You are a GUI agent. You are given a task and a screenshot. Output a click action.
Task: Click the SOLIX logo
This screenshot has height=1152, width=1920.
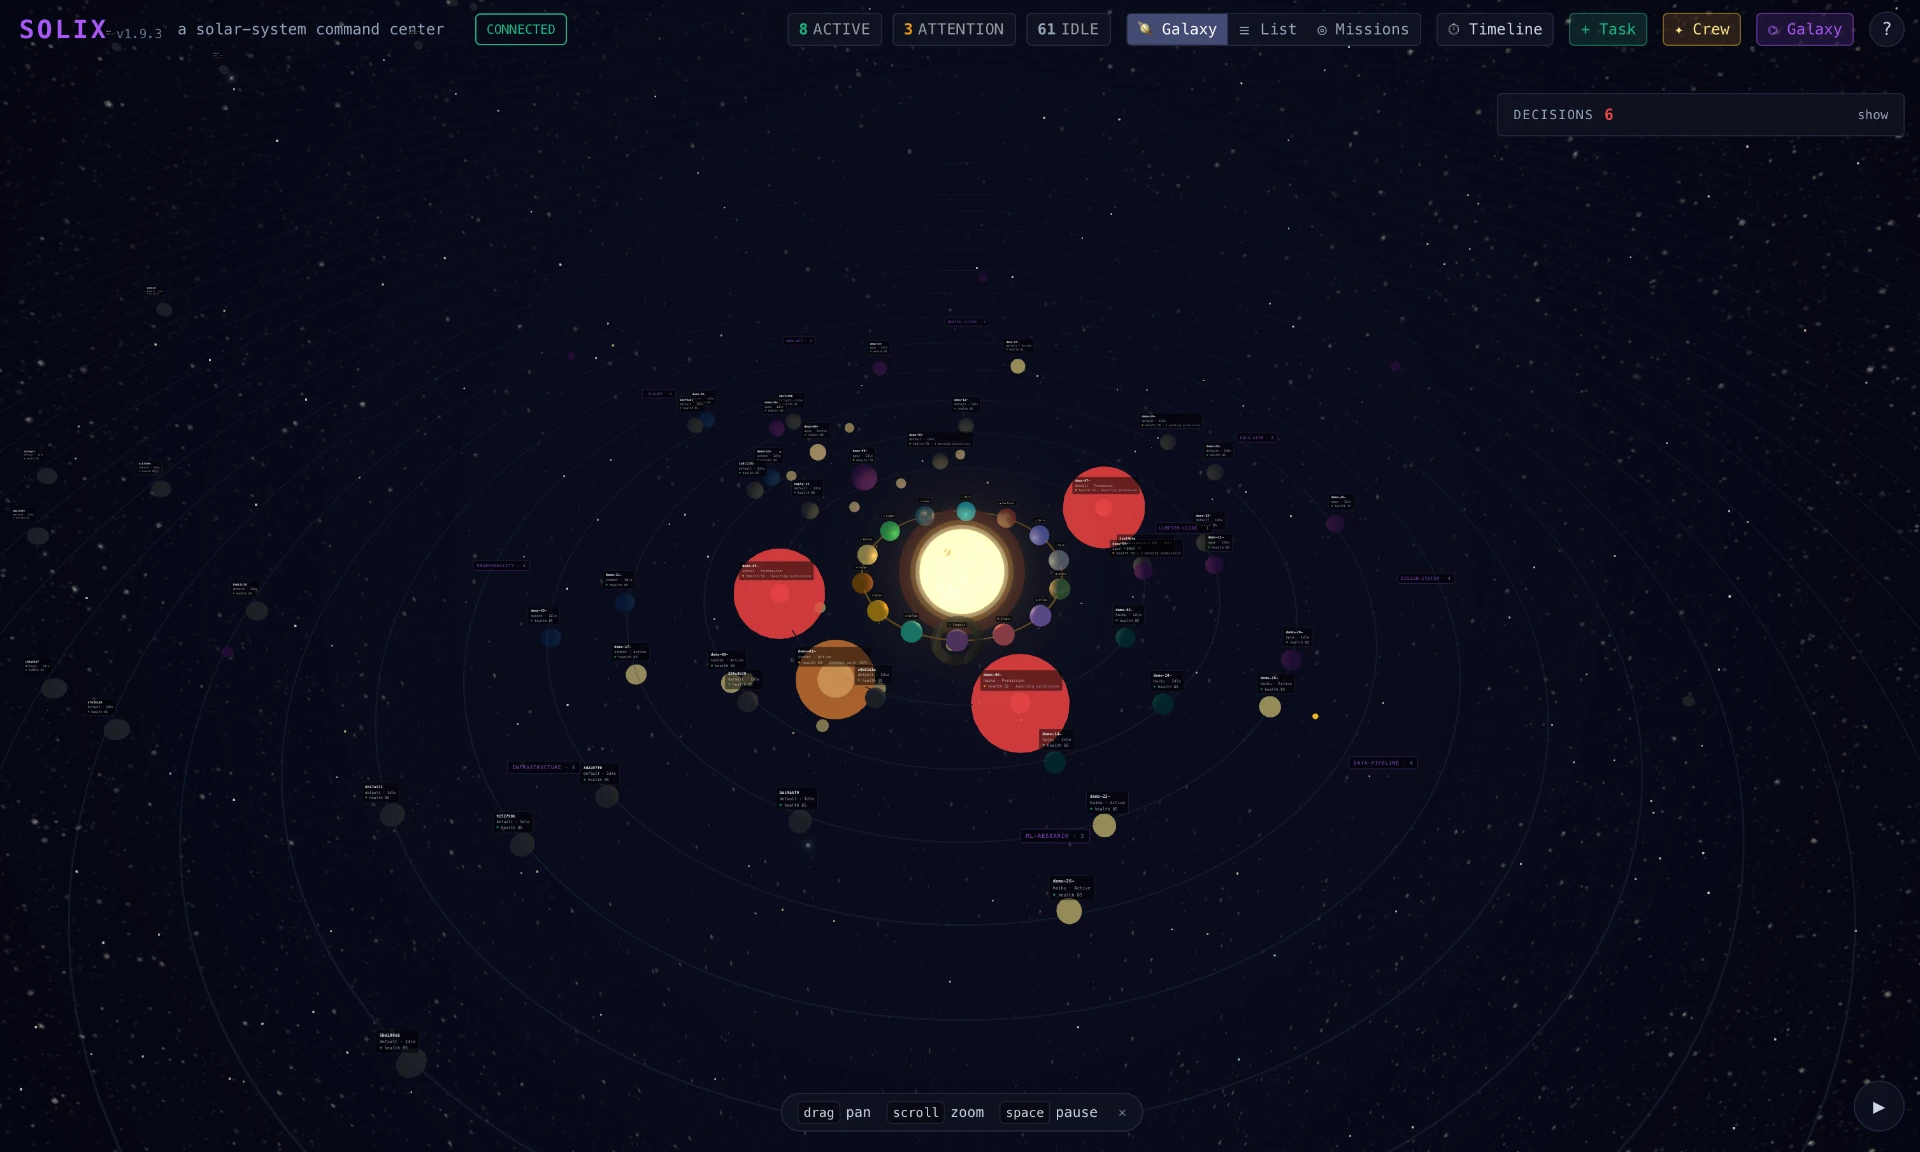[63, 30]
